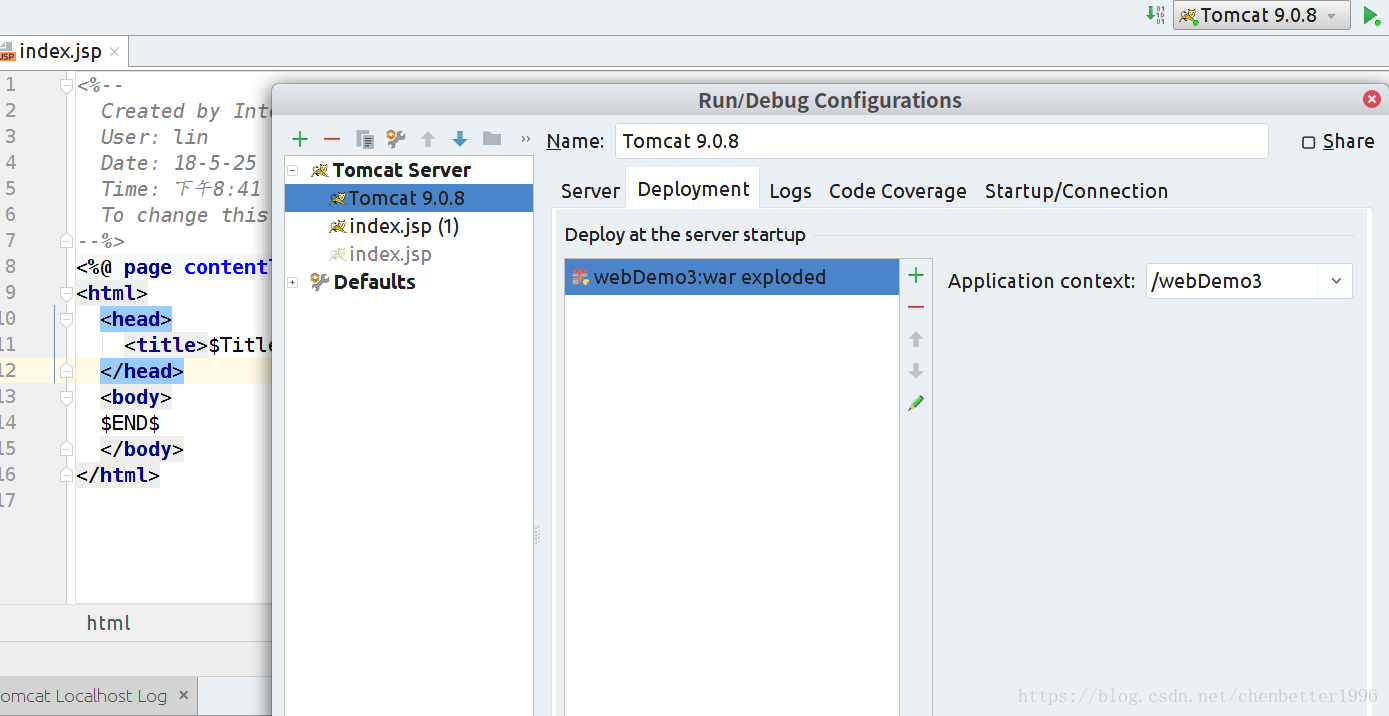
Task: Open the edit defaults wrench icon
Action: click(396, 139)
